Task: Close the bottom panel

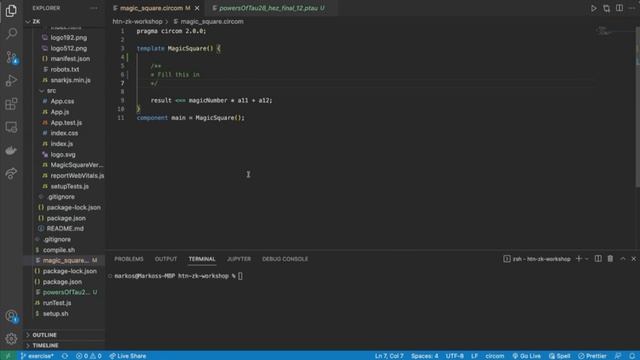Action: click(633, 259)
